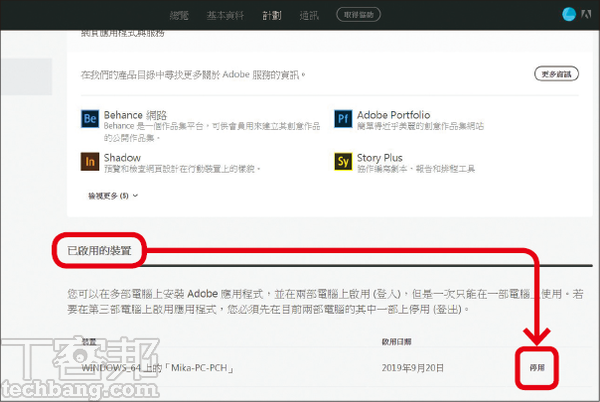Click the 已啟用的裝置 section heading
Viewport: 600px width, 402px height.
point(99,251)
